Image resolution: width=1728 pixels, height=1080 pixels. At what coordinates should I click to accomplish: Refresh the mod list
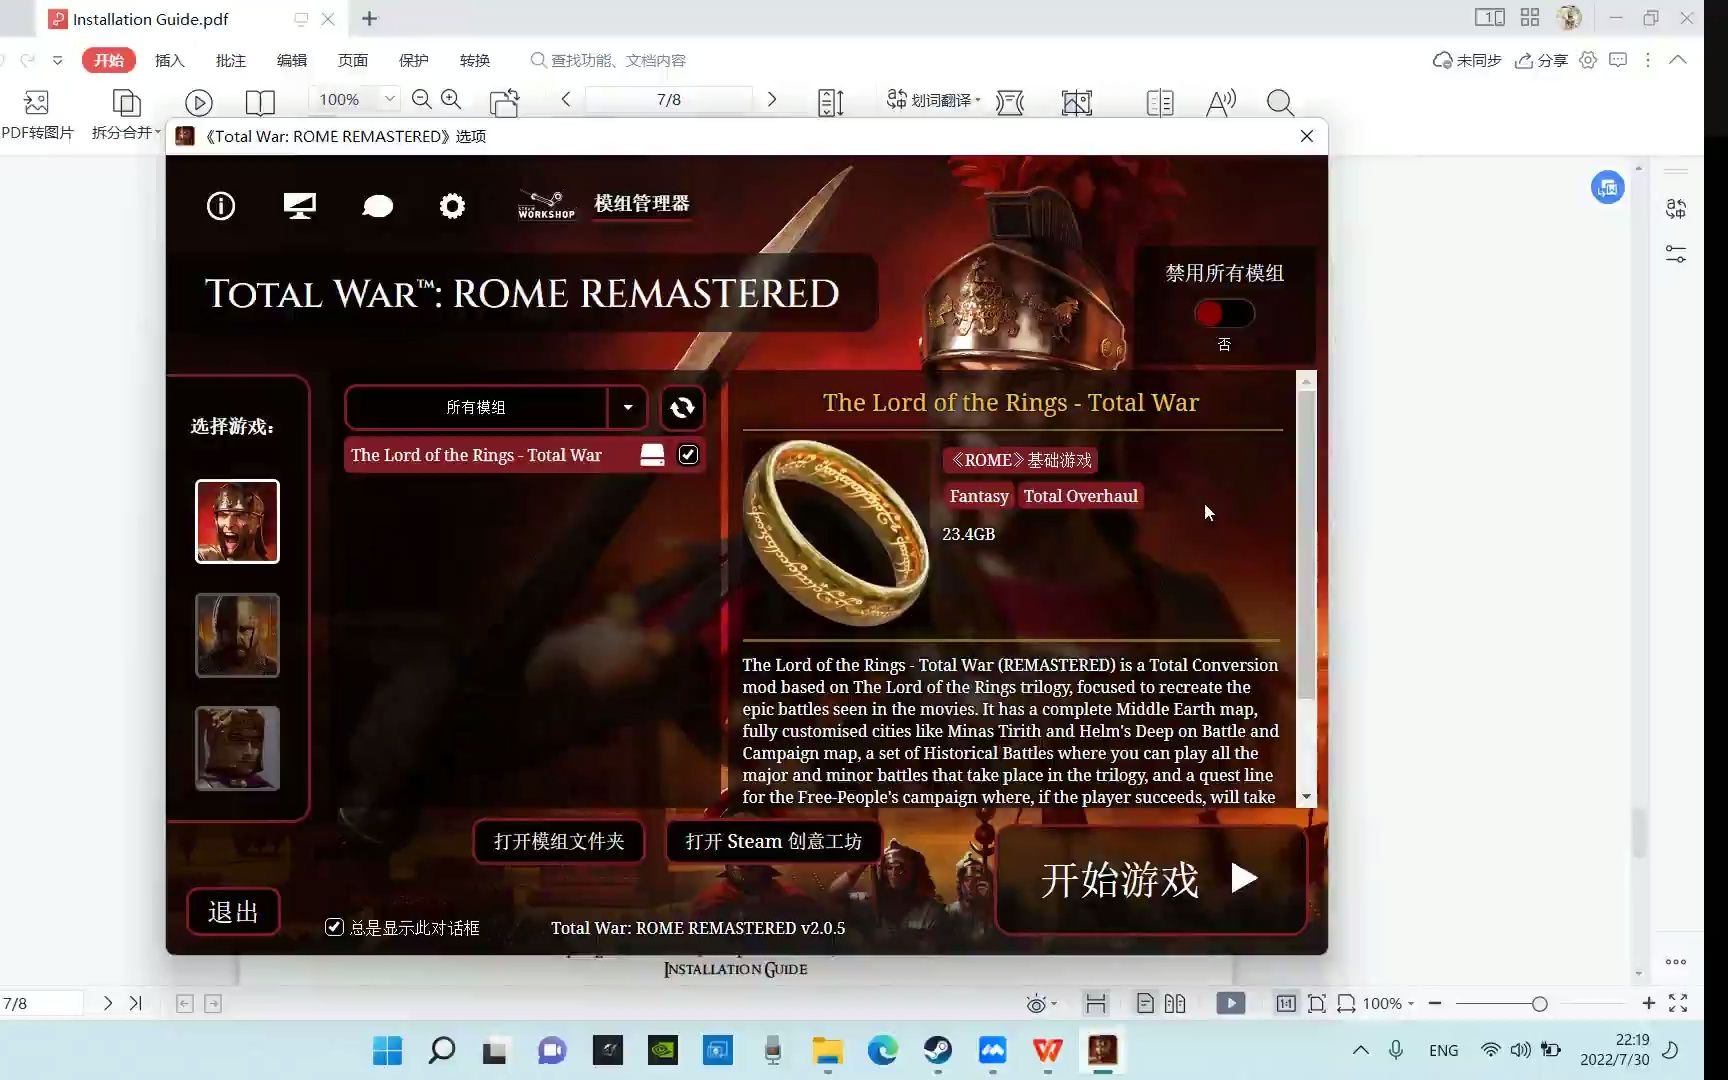[682, 407]
